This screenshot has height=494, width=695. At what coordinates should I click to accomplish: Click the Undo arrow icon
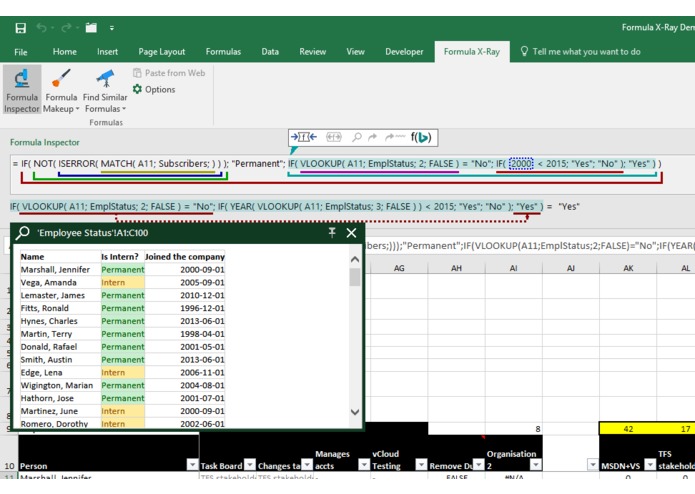click(x=42, y=28)
